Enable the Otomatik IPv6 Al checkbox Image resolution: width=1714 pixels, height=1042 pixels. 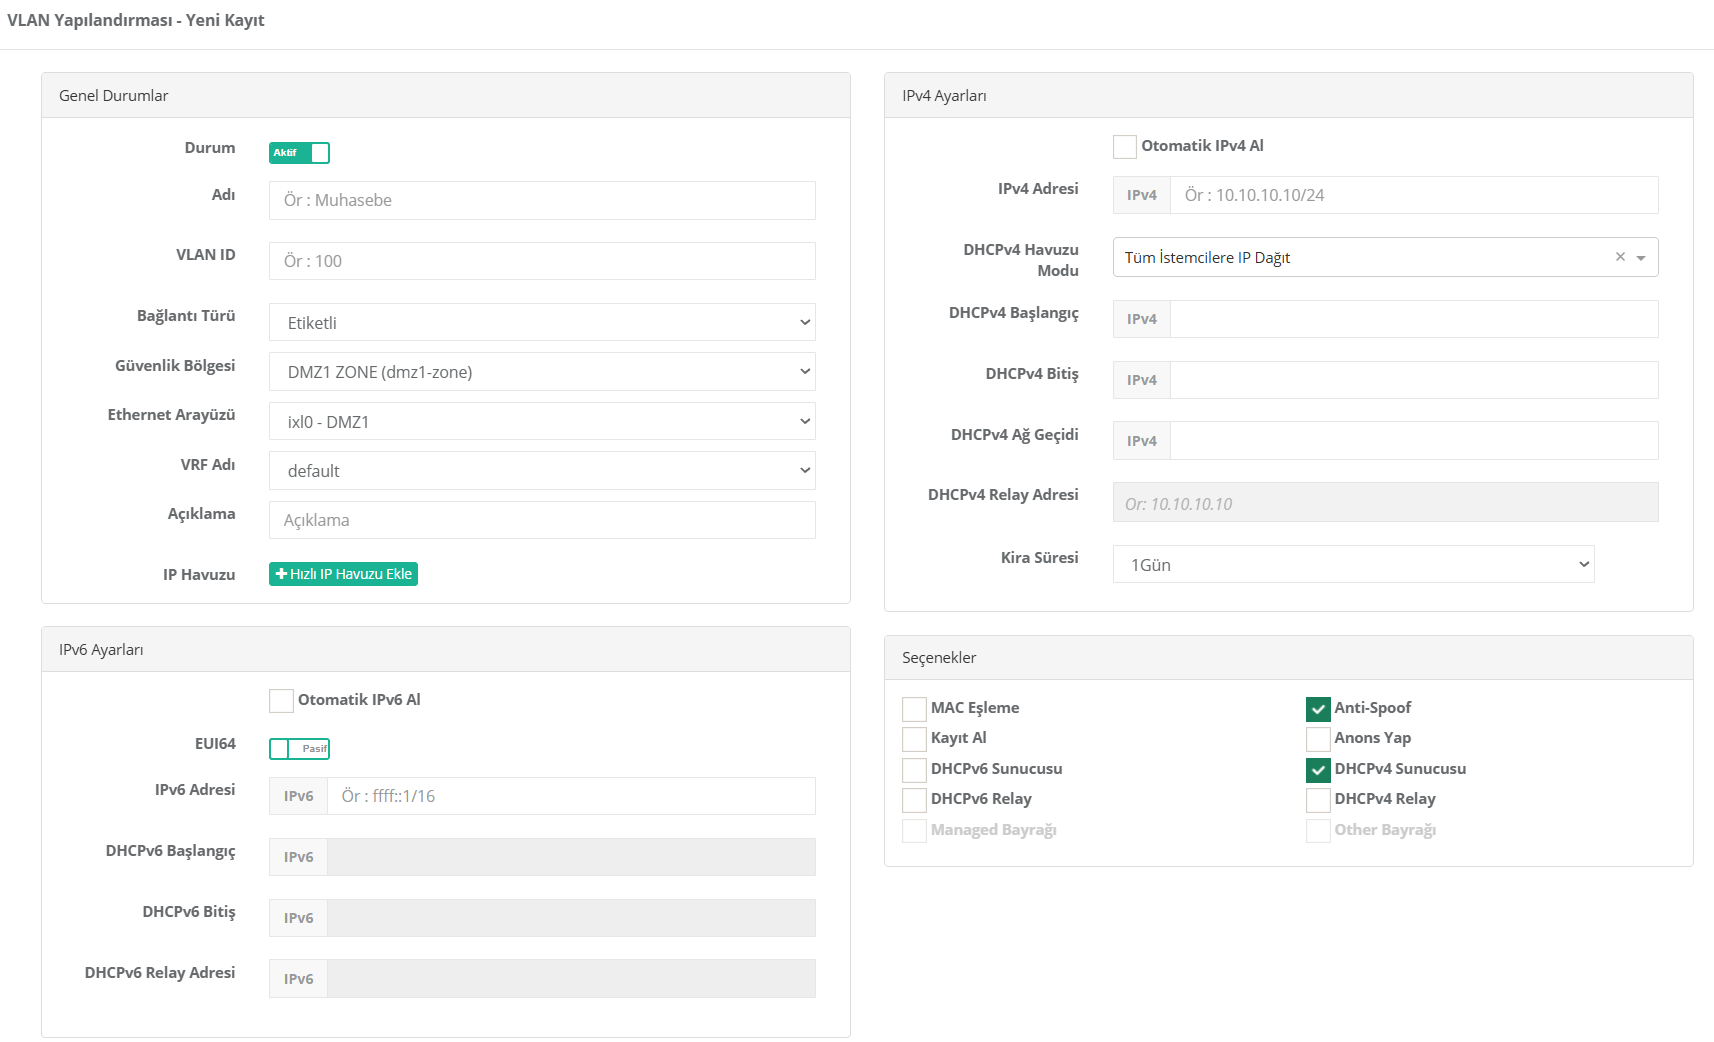tap(281, 701)
